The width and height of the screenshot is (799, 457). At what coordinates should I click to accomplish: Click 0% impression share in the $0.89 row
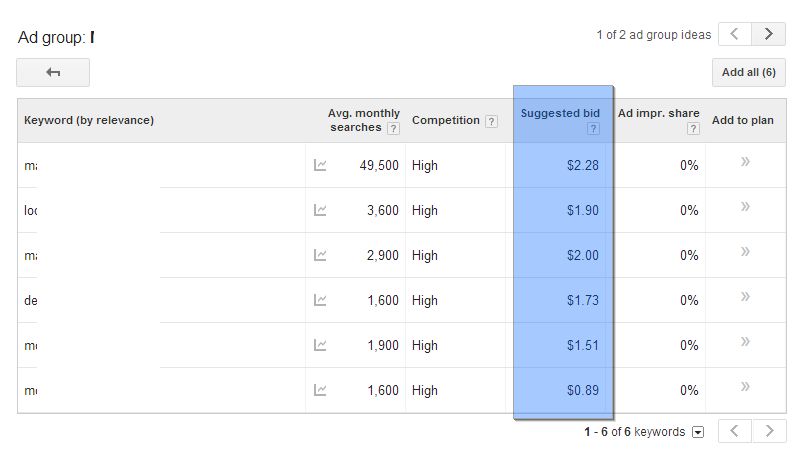(689, 390)
